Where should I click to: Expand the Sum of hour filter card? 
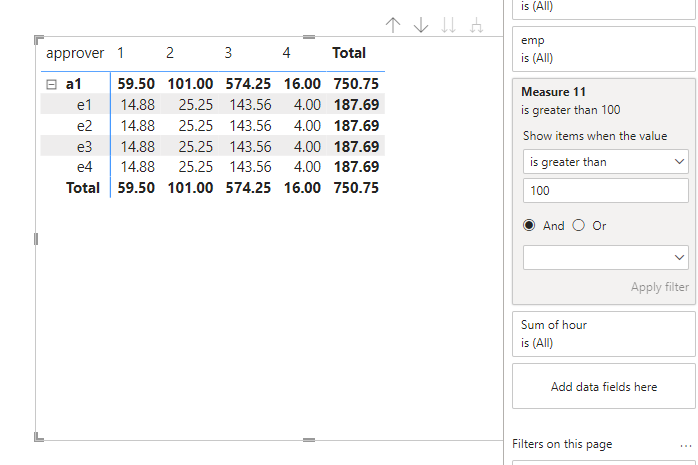[x=604, y=334]
